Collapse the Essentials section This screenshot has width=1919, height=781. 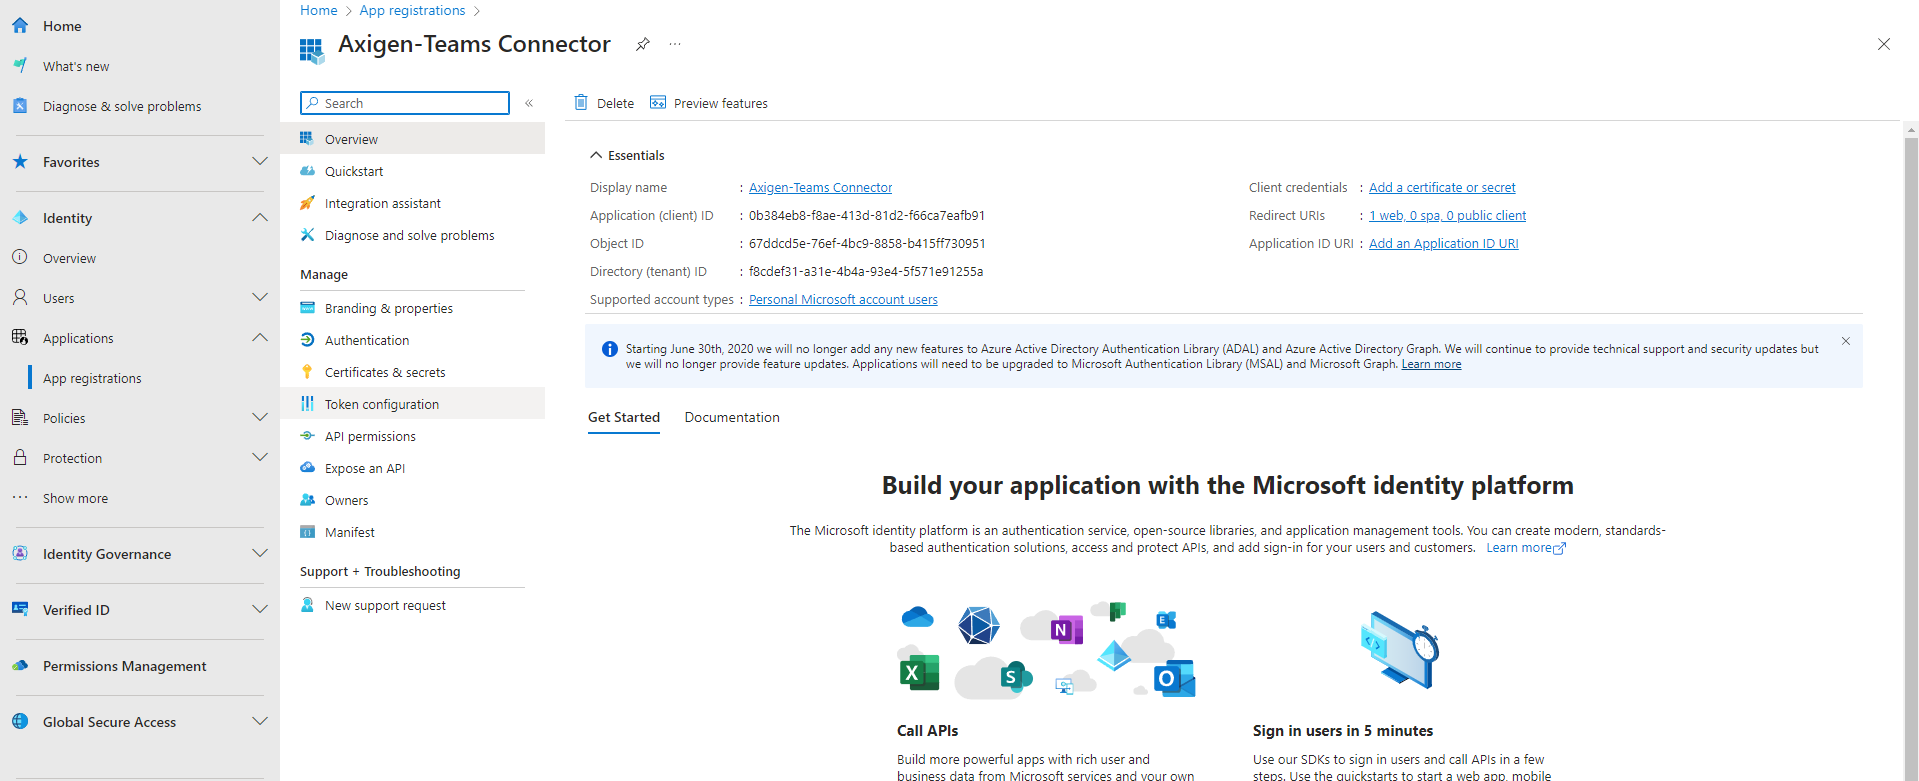(596, 155)
